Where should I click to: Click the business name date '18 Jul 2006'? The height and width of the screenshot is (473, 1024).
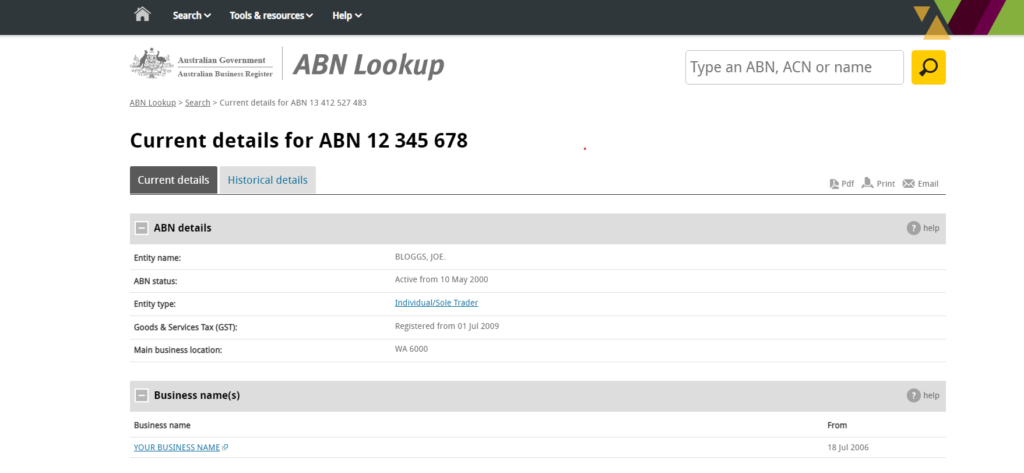[x=848, y=448]
